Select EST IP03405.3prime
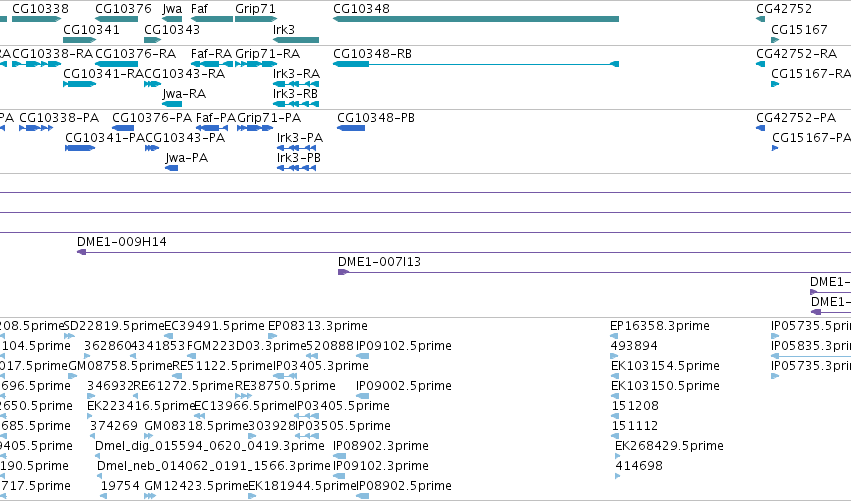This screenshot has width=851, height=501. 321,366
